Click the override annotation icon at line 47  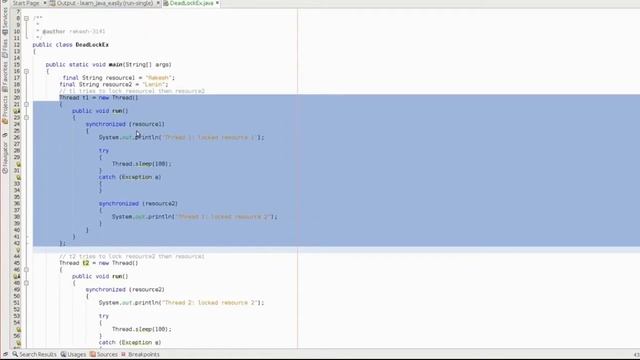click(17, 276)
